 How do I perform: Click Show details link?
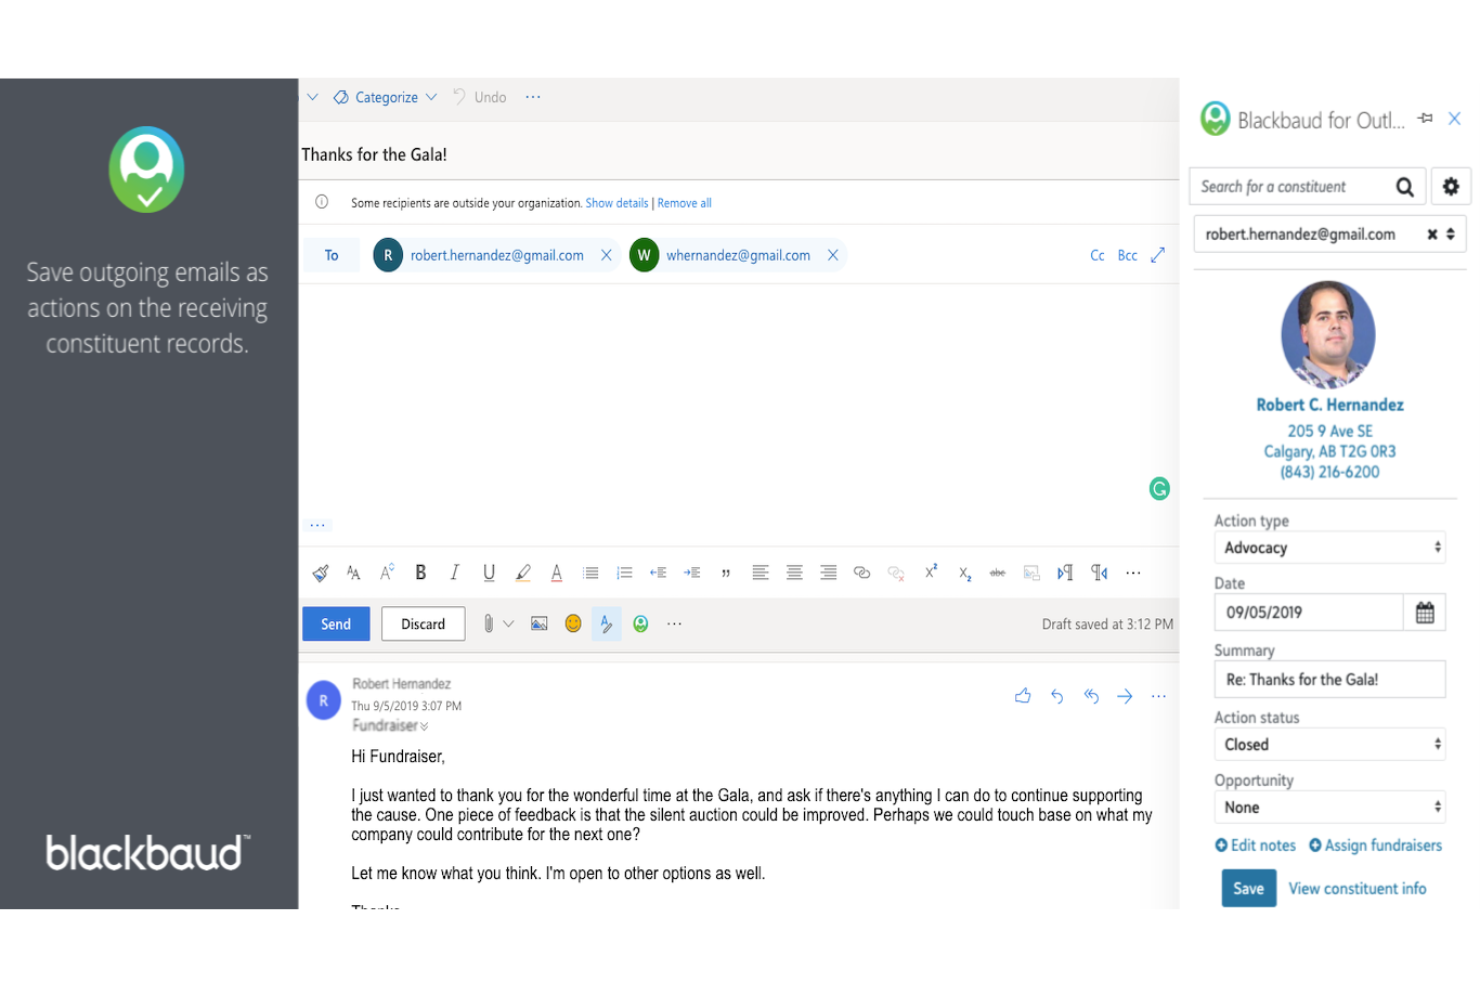click(617, 203)
